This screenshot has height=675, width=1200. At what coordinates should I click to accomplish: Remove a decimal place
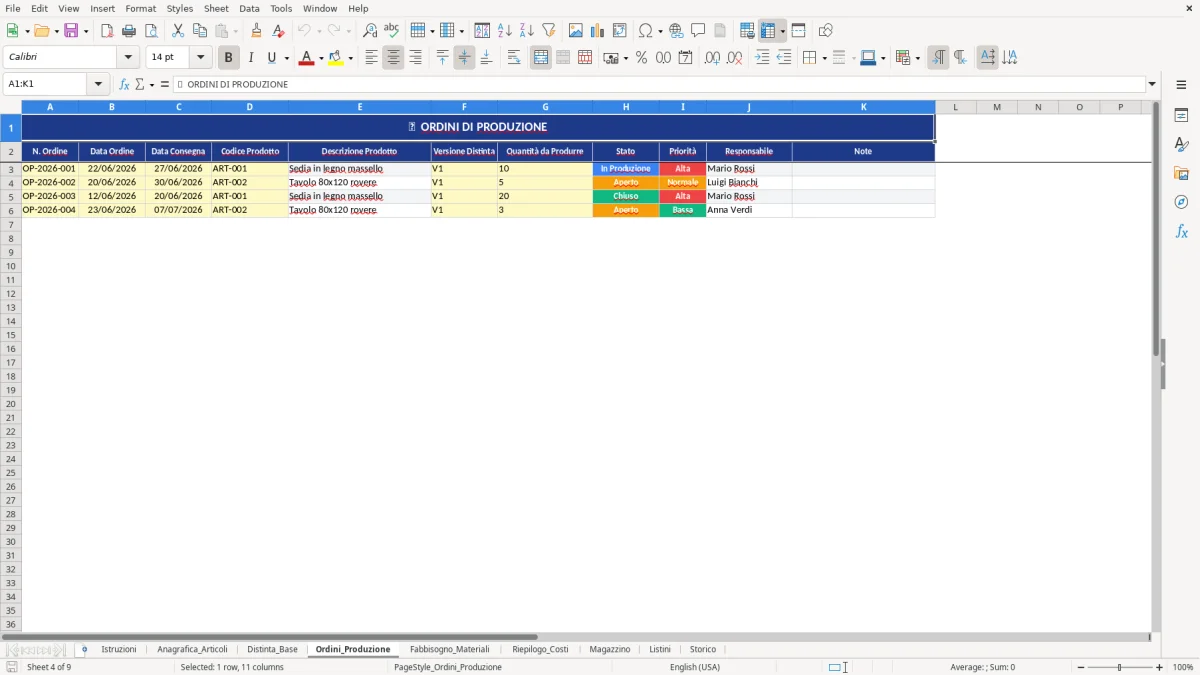[x=734, y=58]
